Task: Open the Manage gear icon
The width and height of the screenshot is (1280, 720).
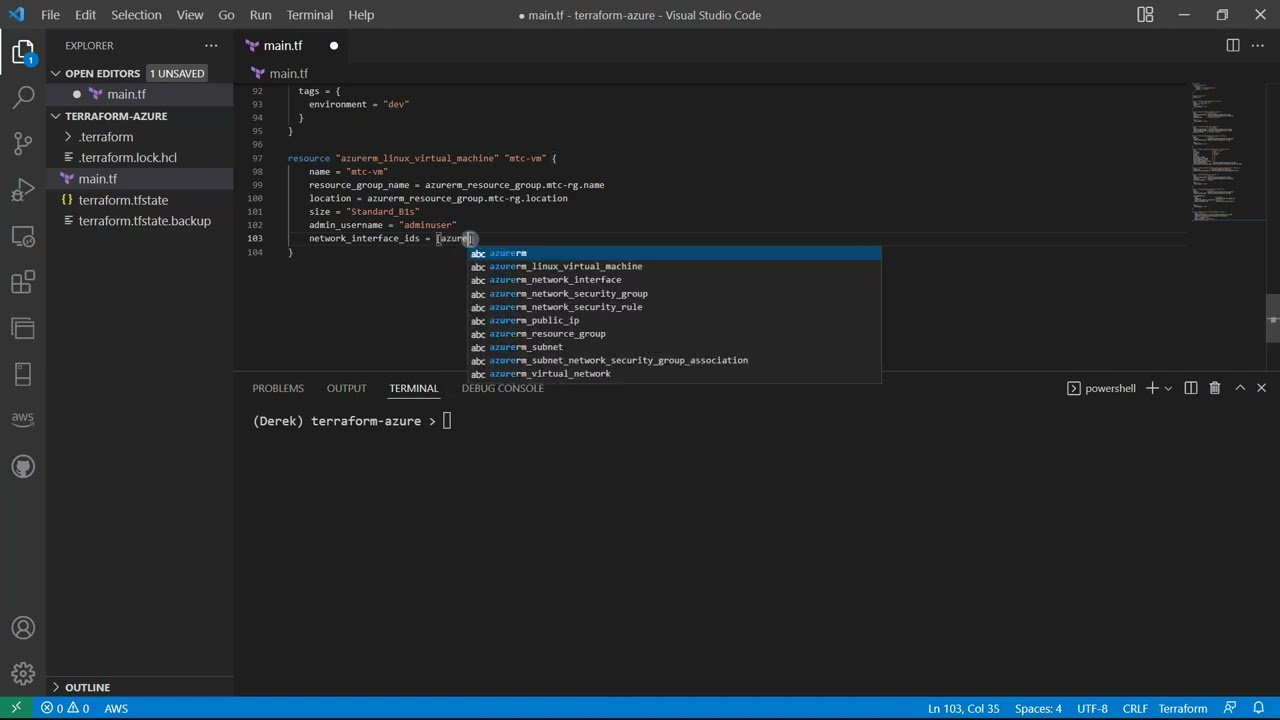Action: (x=23, y=674)
